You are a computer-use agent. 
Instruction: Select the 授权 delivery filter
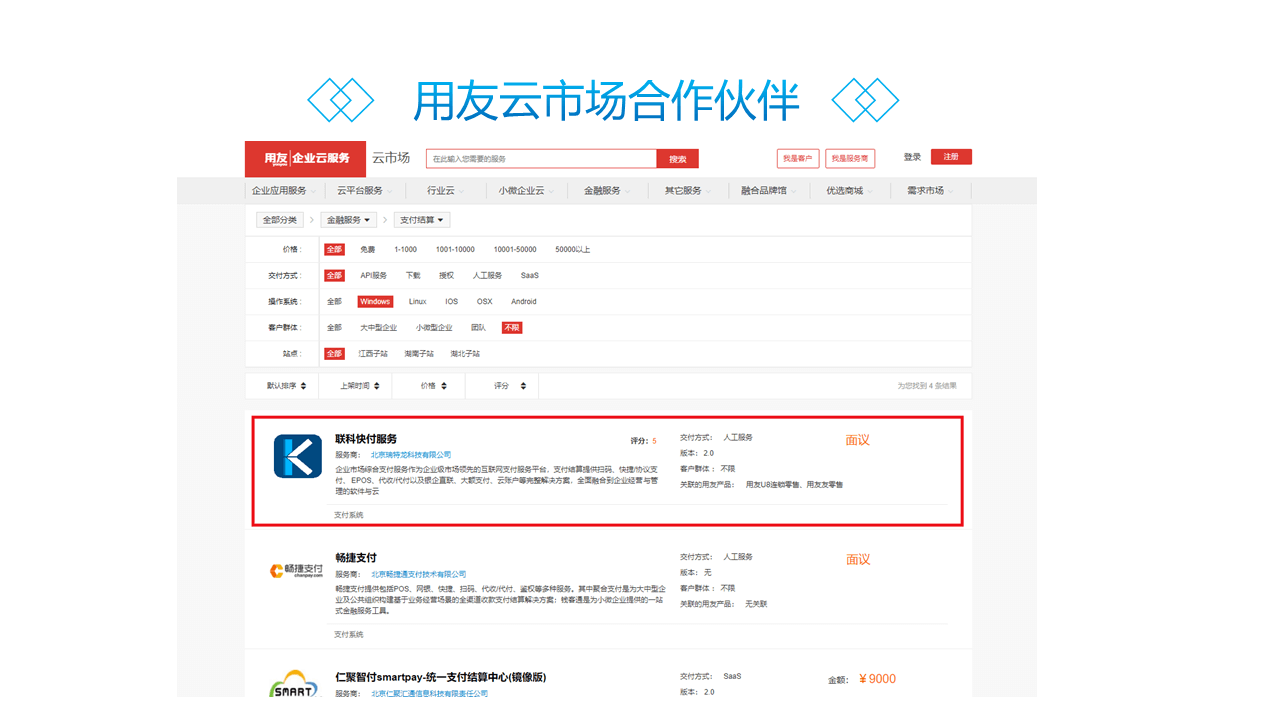pos(446,275)
